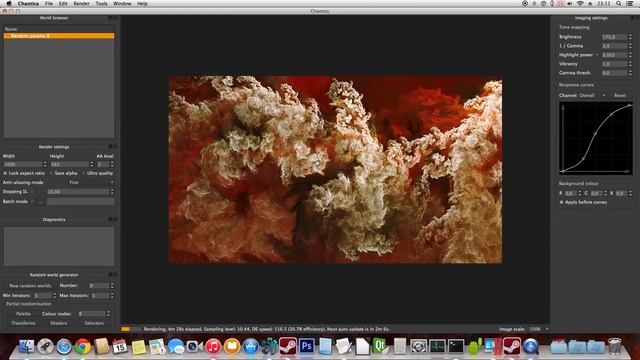Open App Store icon in dock
The image size is (640, 360).
coord(251,347)
